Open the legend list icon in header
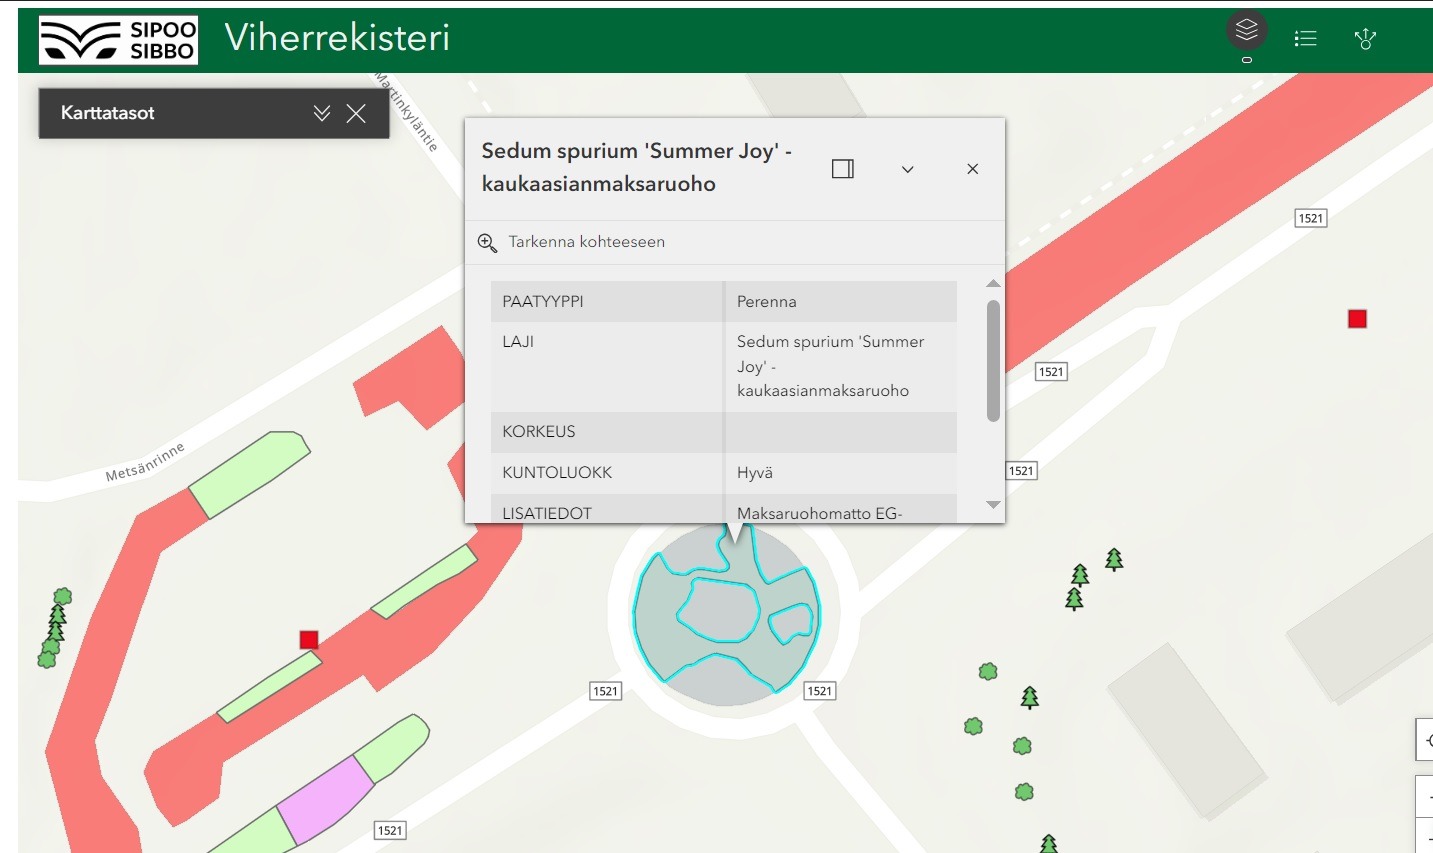The image size is (1433, 853). click(x=1305, y=39)
